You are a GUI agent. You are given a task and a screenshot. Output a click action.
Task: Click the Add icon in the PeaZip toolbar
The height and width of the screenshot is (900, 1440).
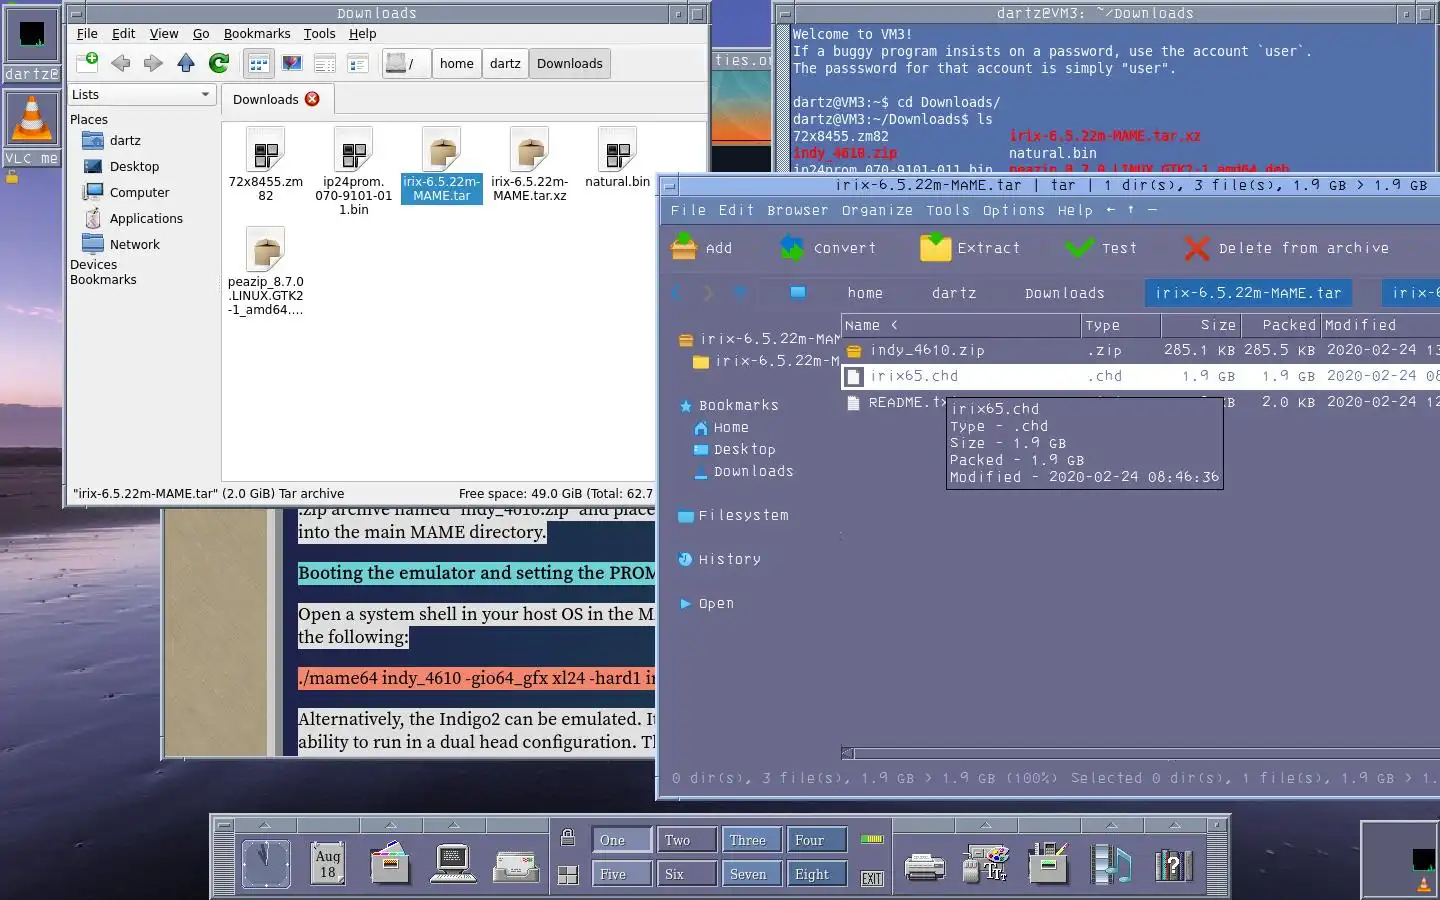pos(684,247)
